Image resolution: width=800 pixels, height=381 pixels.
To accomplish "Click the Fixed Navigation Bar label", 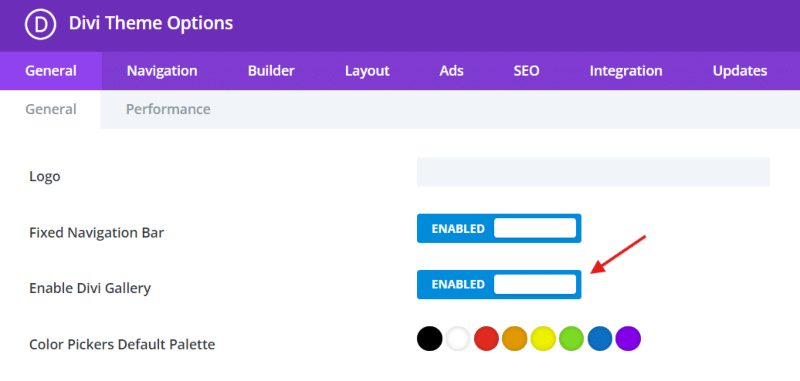I will click(96, 233).
